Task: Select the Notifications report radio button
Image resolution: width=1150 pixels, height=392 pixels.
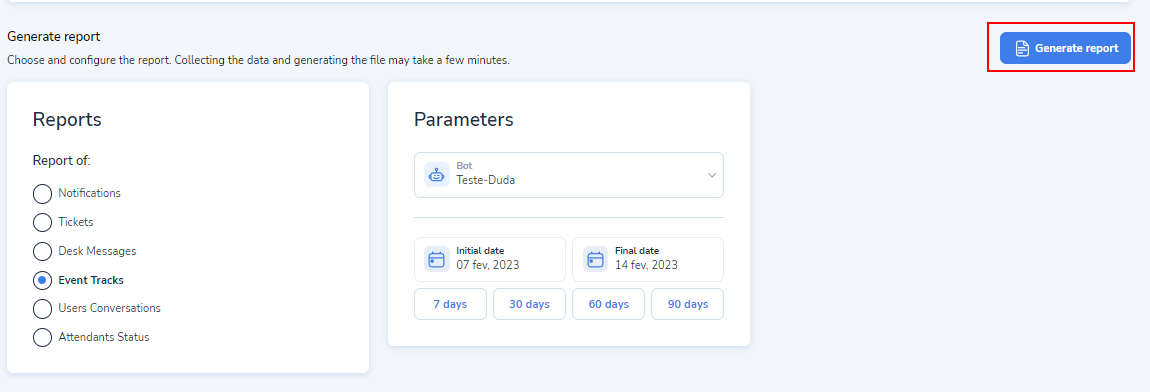Action: (x=43, y=194)
